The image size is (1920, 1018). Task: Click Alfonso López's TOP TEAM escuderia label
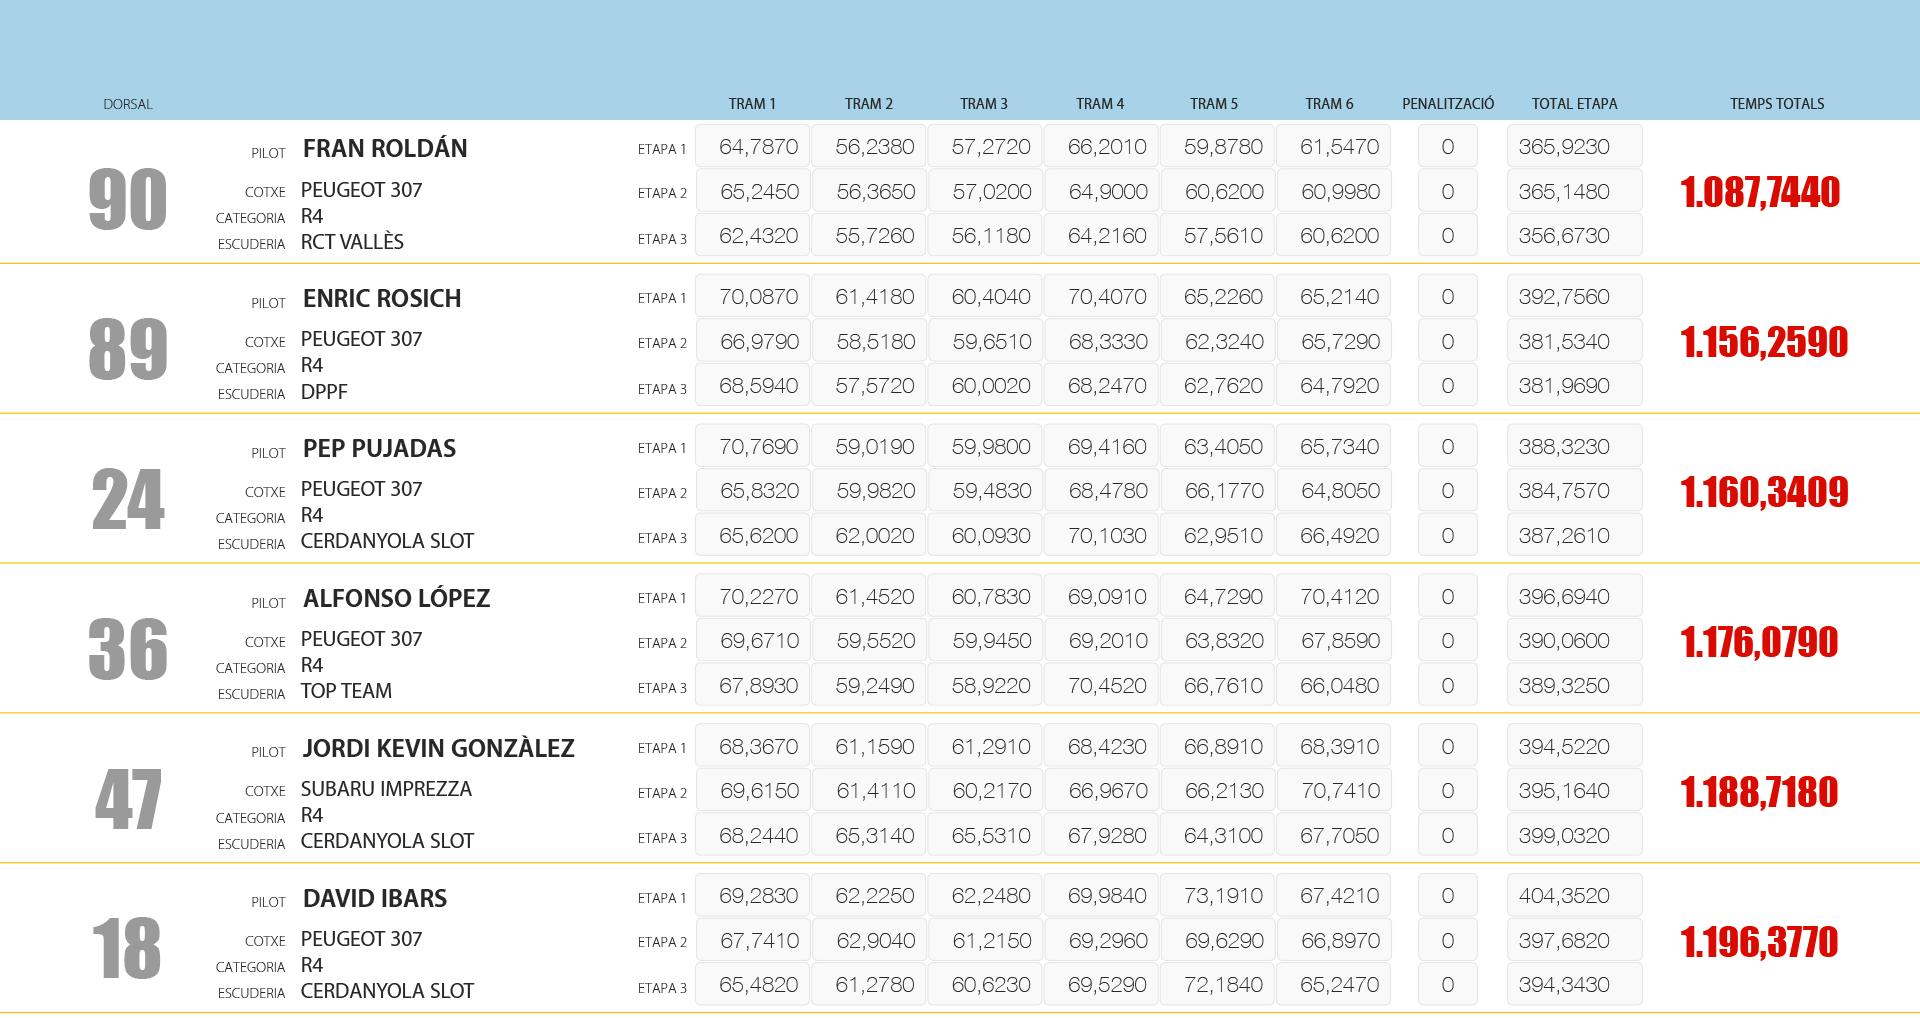346,691
